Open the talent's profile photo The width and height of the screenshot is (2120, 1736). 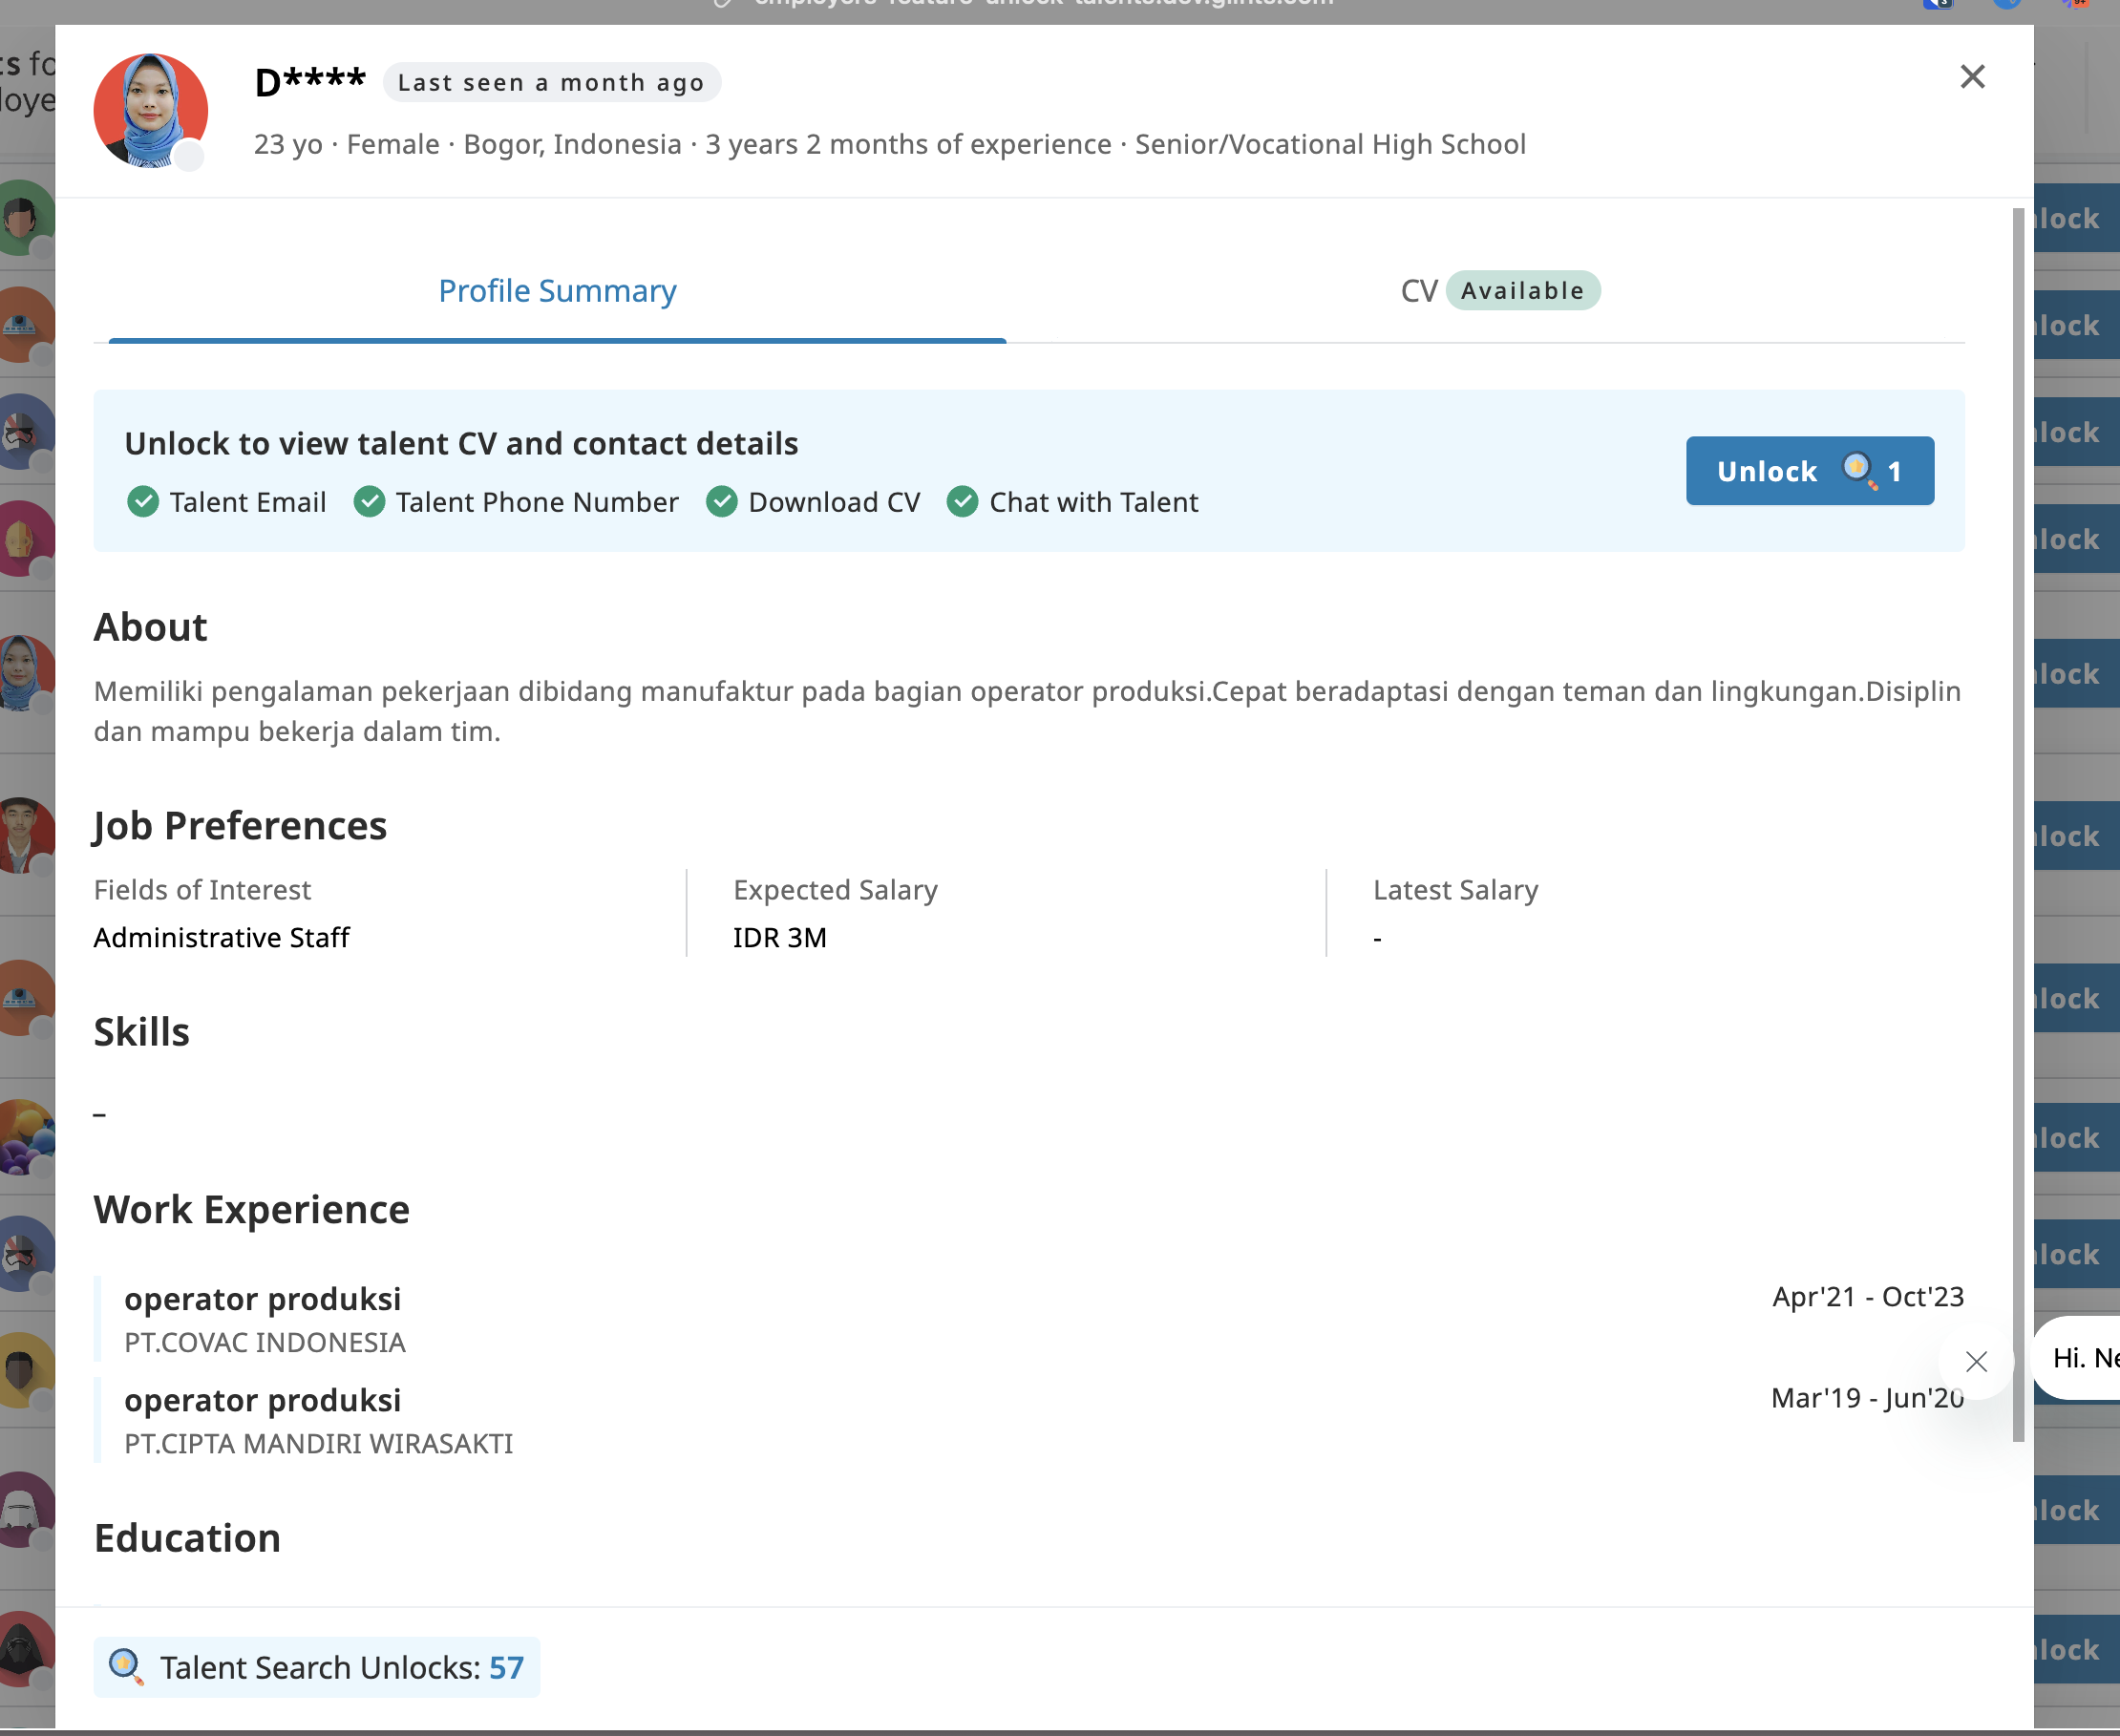[x=151, y=110]
